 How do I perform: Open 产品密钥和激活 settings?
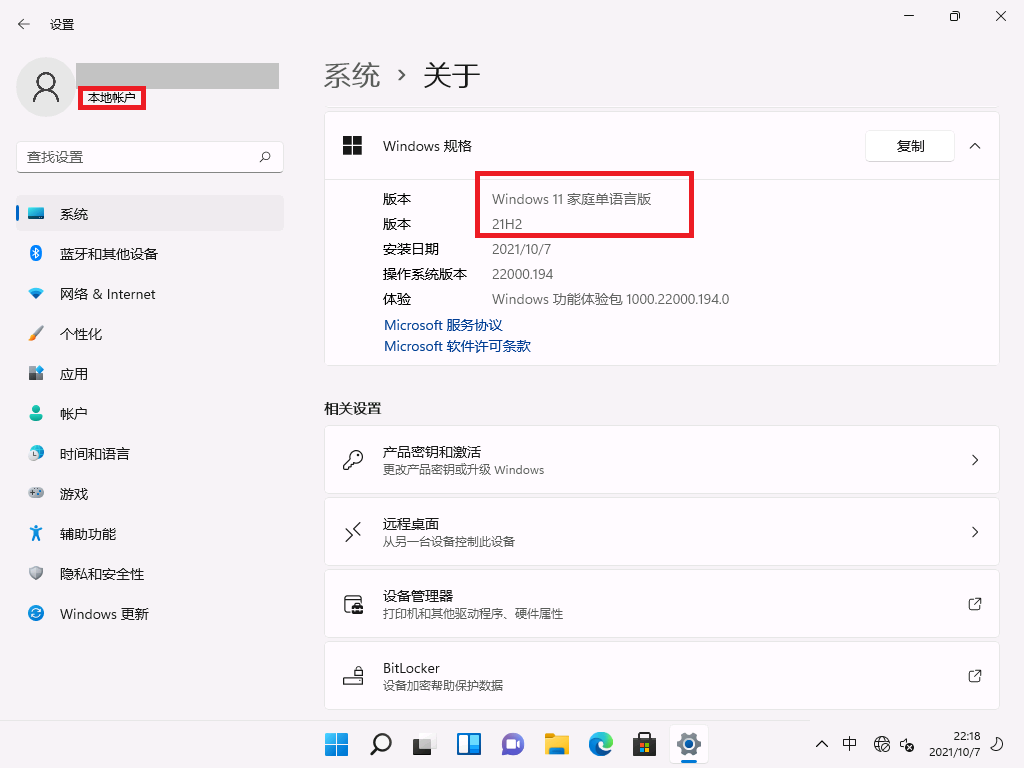pos(662,460)
